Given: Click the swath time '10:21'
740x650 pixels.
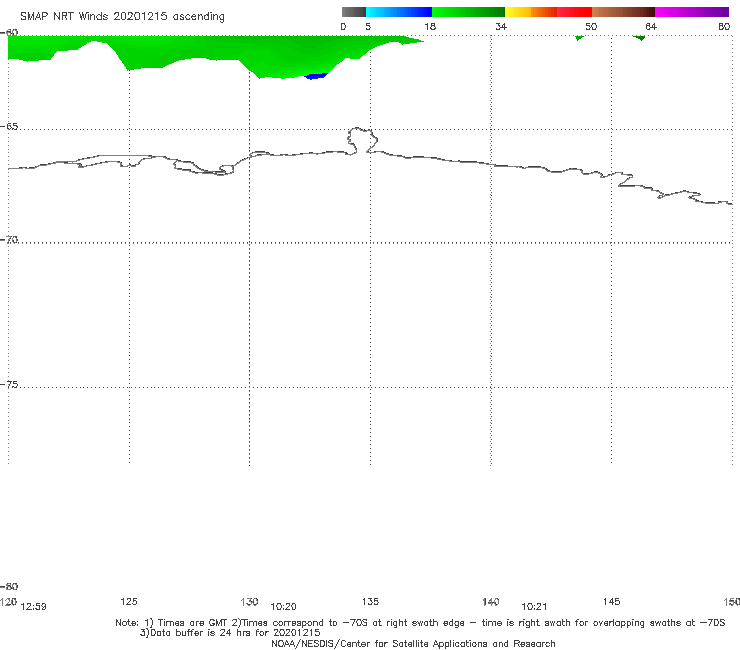Looking at the screenshot, I should 534,607.
